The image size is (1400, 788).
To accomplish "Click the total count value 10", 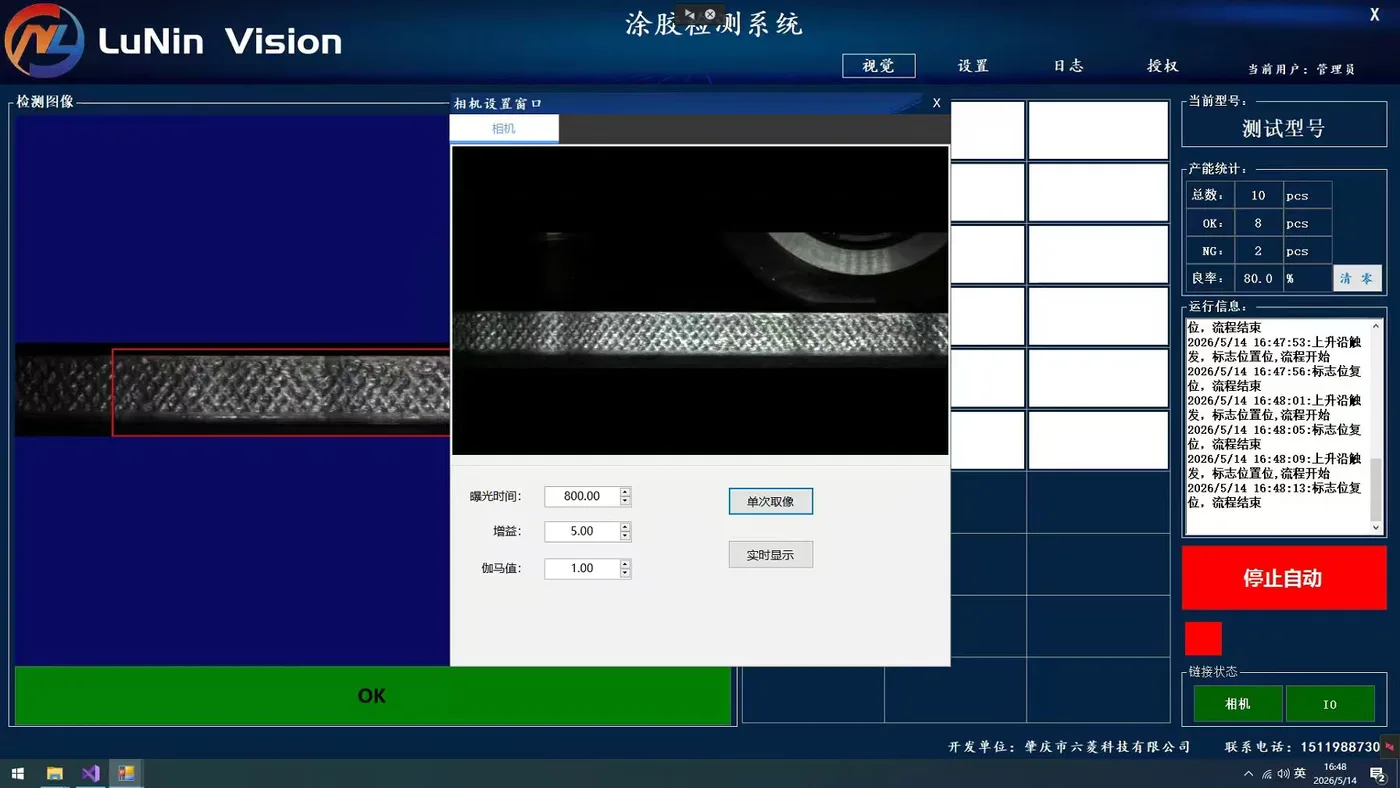I will 1258,195.
